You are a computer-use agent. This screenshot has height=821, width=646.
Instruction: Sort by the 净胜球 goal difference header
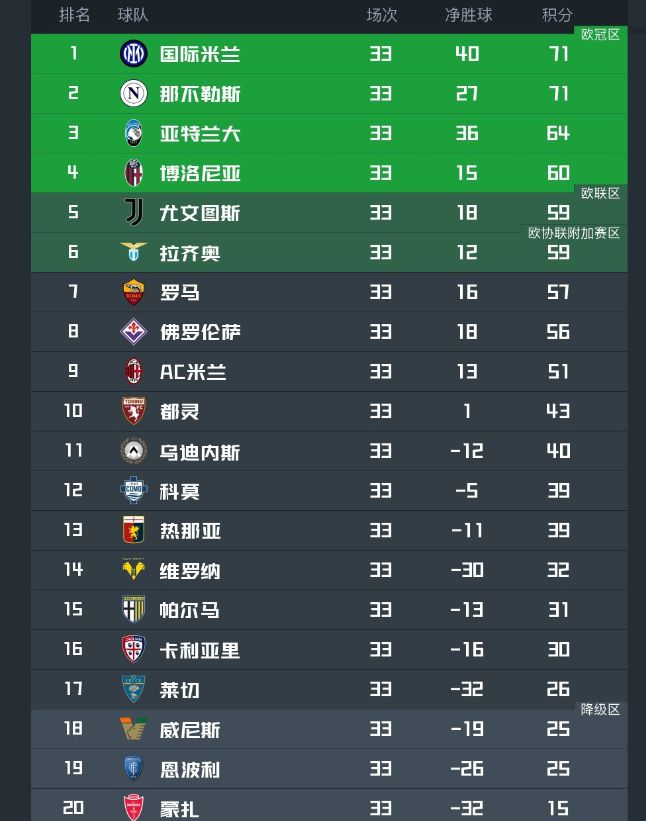(468, 15)
